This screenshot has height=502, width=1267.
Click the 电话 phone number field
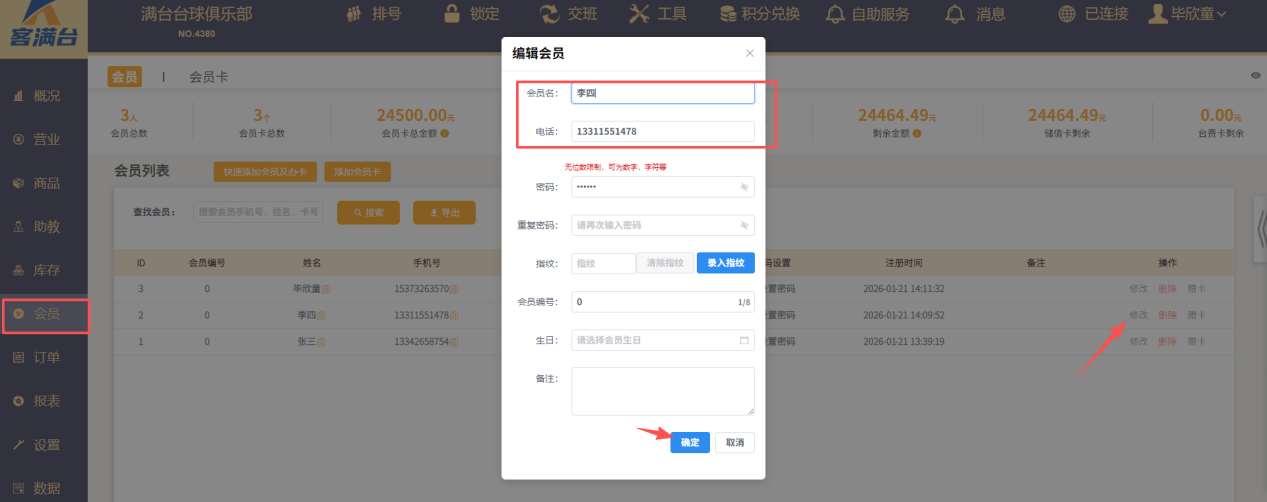pyautogui.click(x=663, y=132)
